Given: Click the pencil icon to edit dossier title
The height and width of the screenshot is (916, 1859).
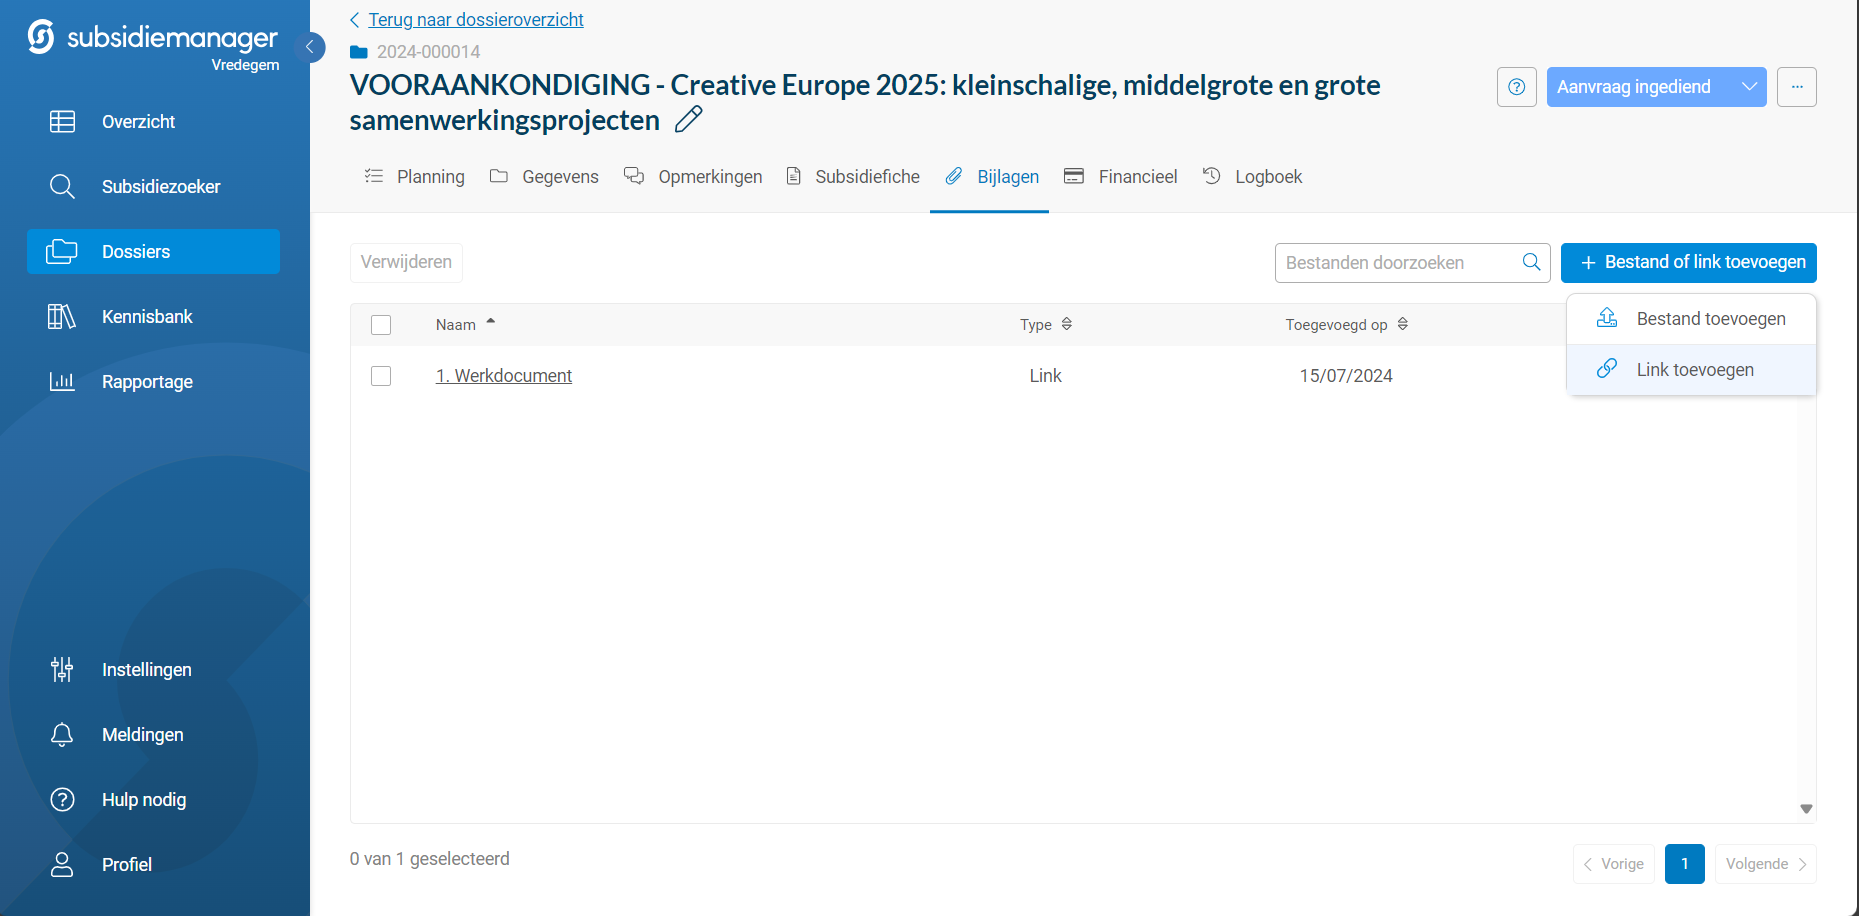Looking at the screenshot, I should pyautogui.click(x=688, y=120).
